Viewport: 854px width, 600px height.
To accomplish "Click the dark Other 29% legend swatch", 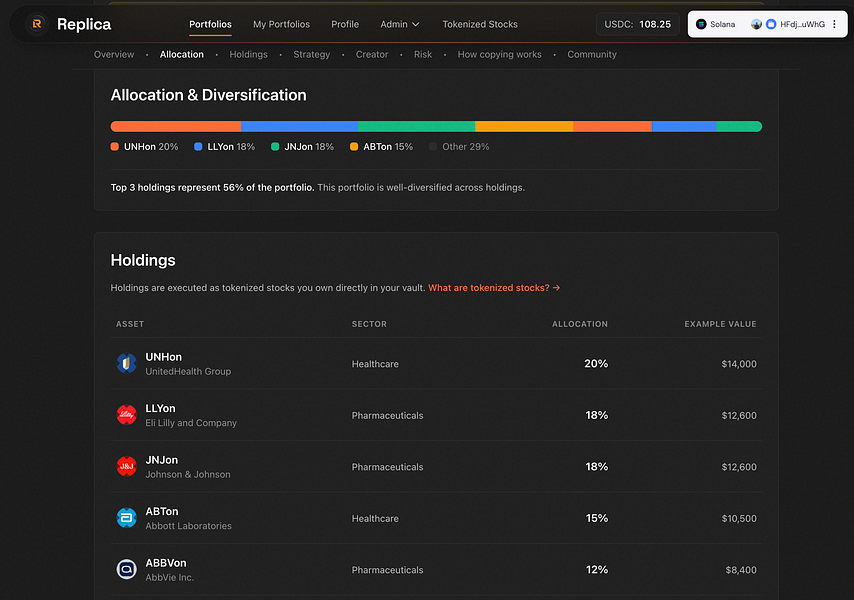I will pyautogui.click(x=433, y=146).
